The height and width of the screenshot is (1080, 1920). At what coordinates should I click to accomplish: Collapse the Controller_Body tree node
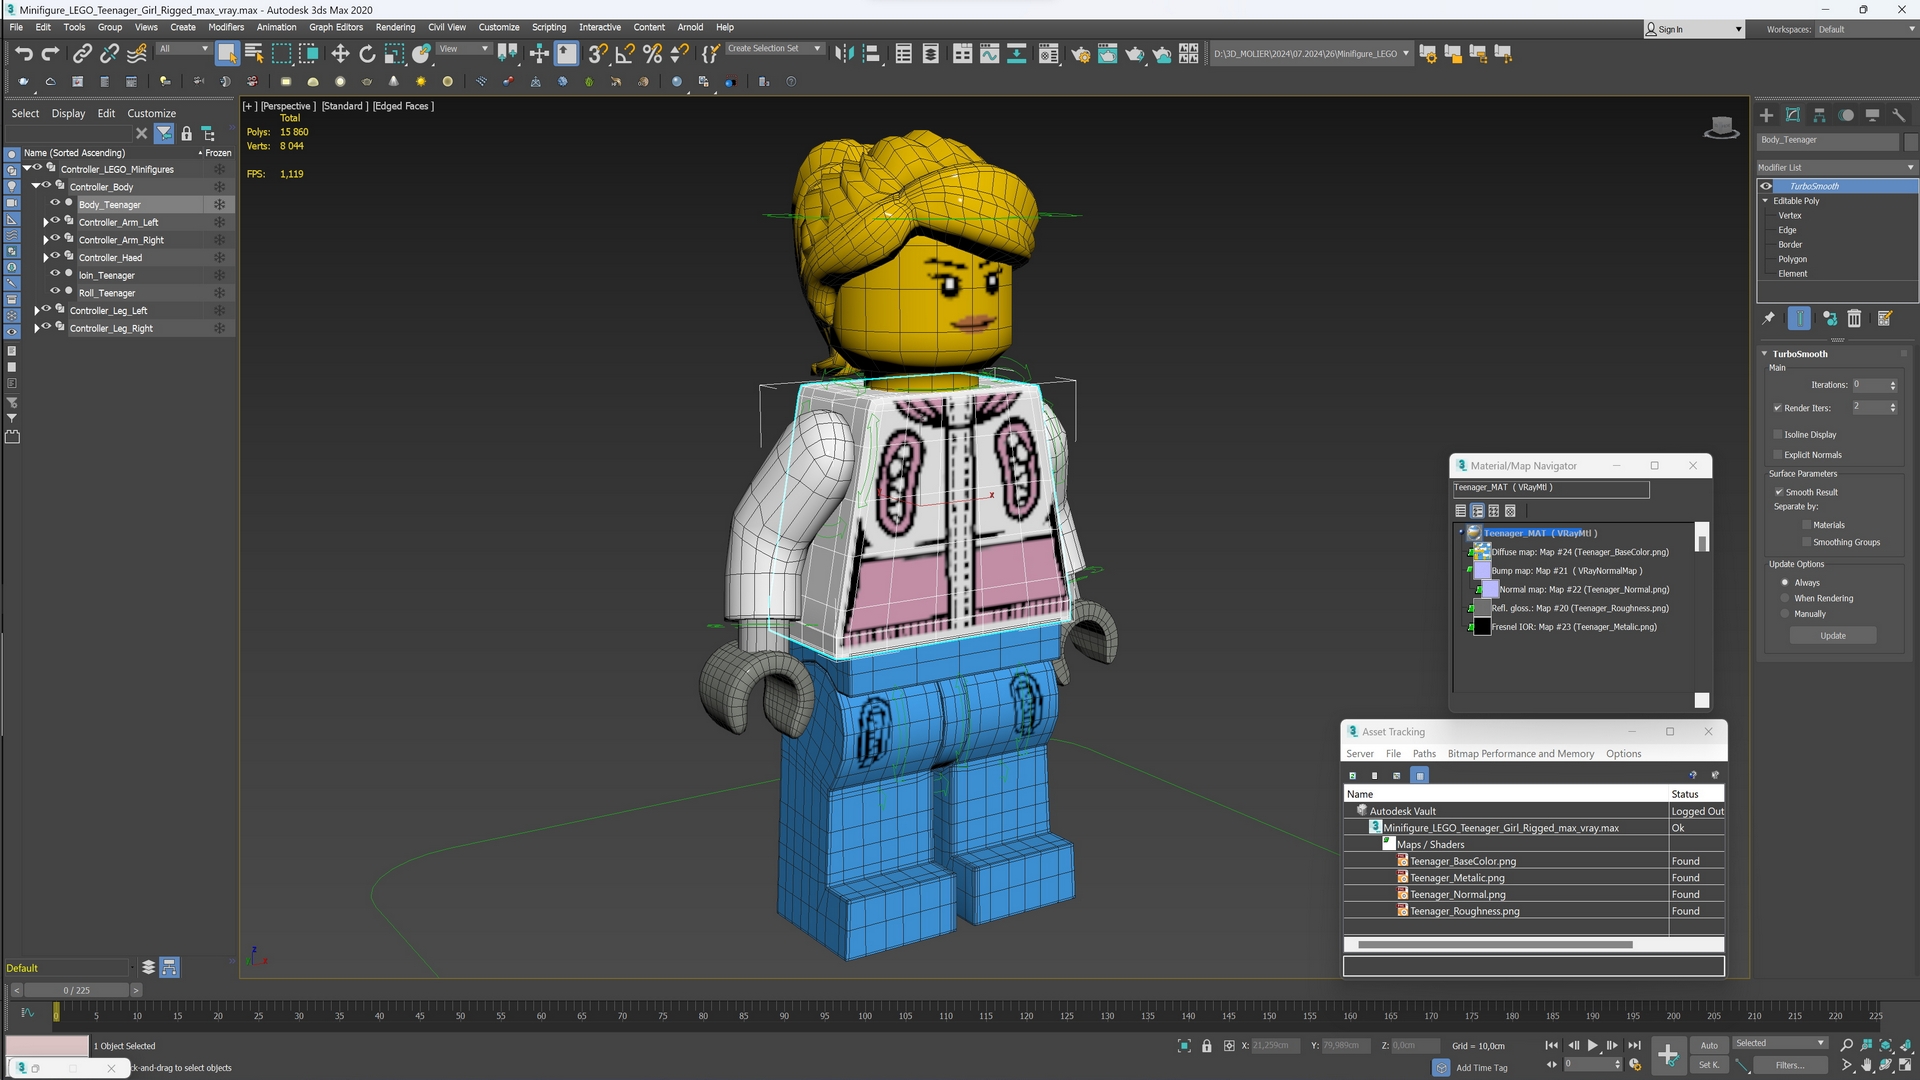[x=36, y=186]
